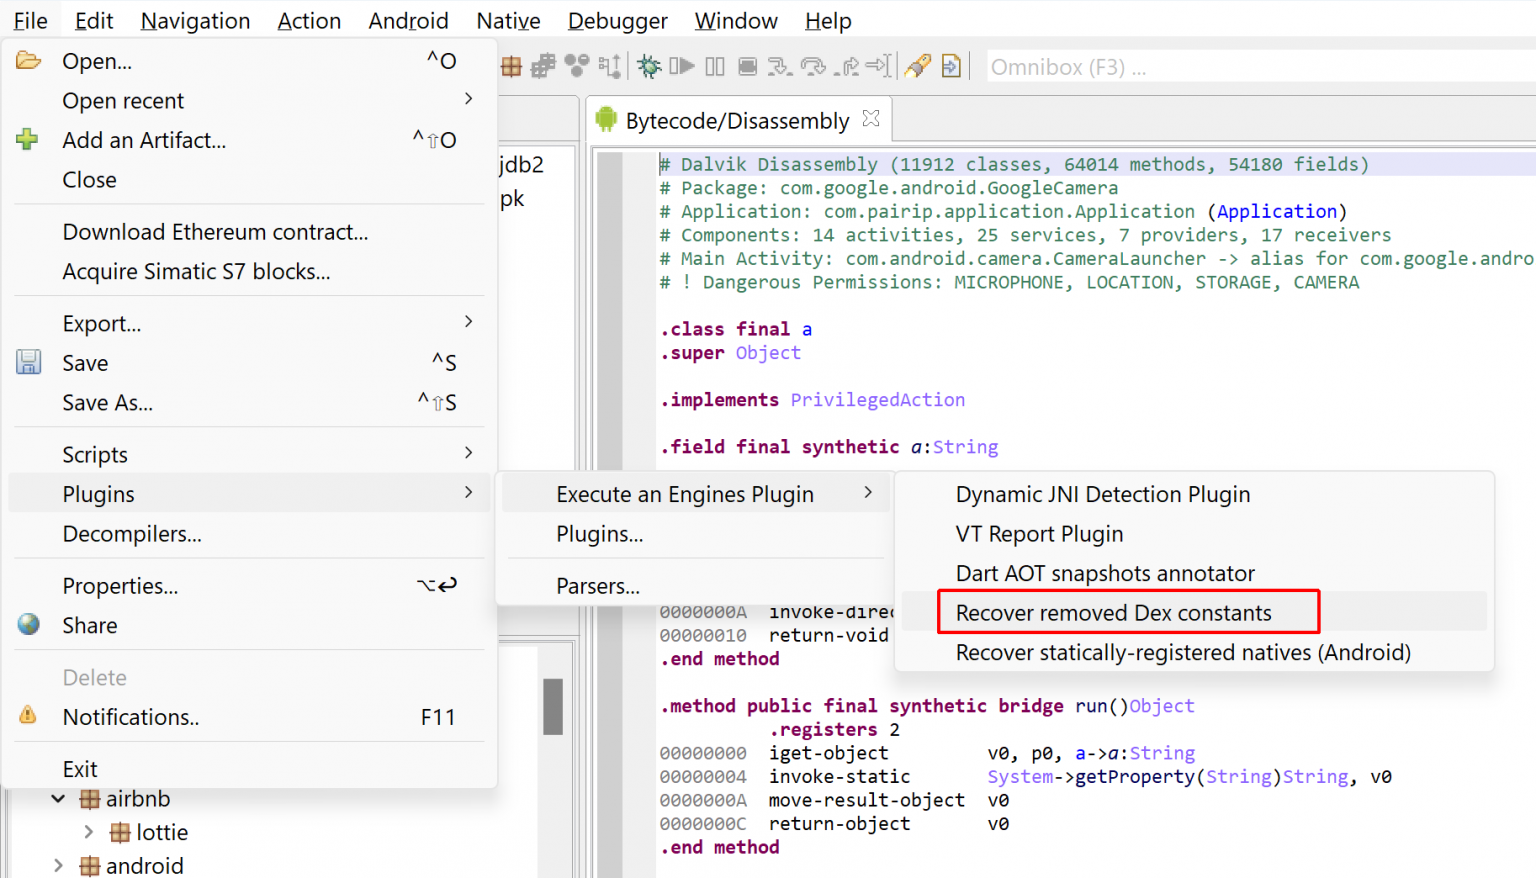Open the Open recent submenu
This screenshot has width=1536, height=878.
click(x=123, y=100)
